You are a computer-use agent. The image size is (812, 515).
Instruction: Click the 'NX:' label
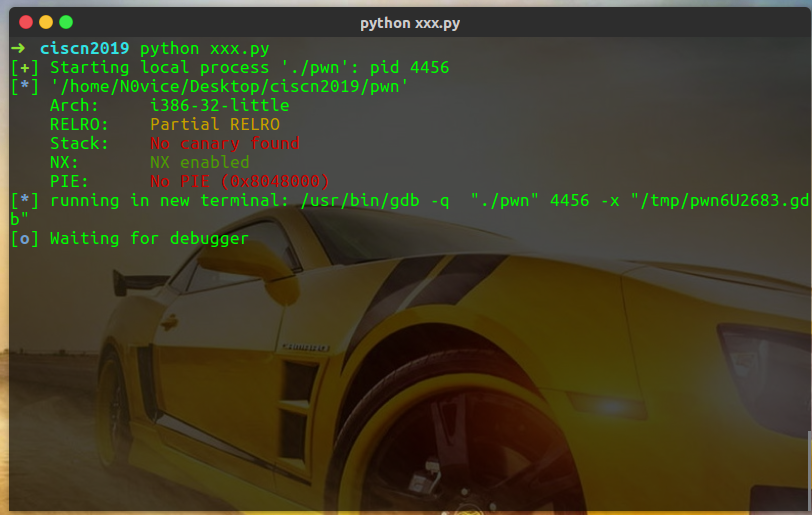(64, 162)
